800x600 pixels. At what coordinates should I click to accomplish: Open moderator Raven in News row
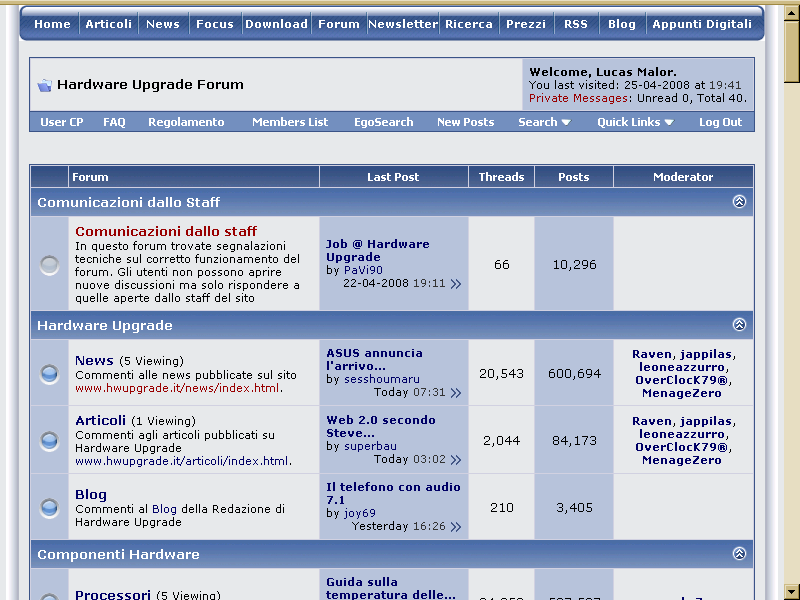coord(652,354)
